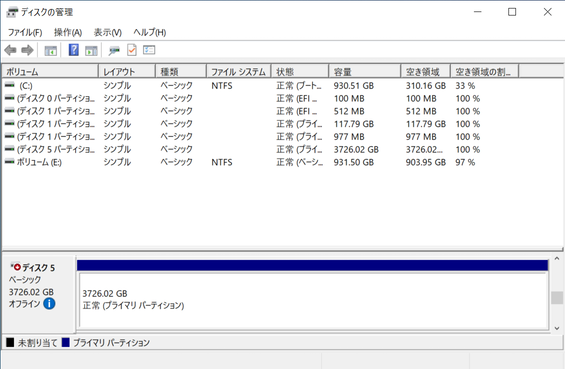
Task: Sort by the ボリューム column header
Action: coord(50,72)
